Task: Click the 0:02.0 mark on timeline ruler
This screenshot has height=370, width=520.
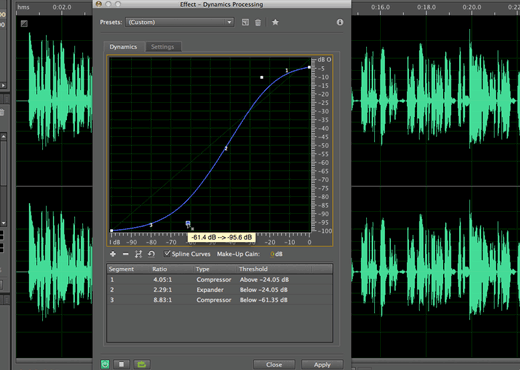Action: coord(62,7)
